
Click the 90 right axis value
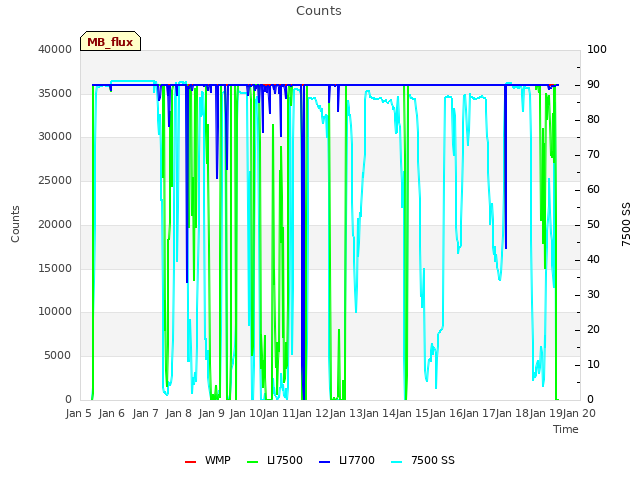pos(593,84)
